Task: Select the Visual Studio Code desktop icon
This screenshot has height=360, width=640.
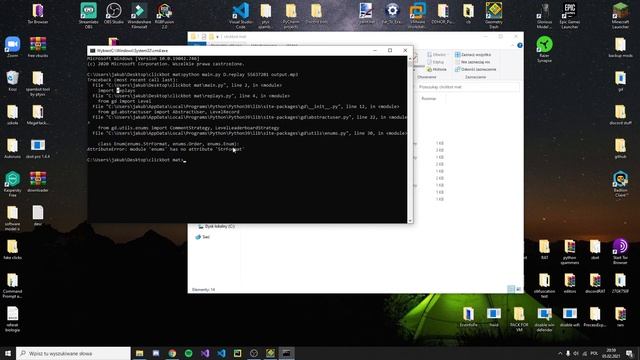Action: click(x=240, y=16)
